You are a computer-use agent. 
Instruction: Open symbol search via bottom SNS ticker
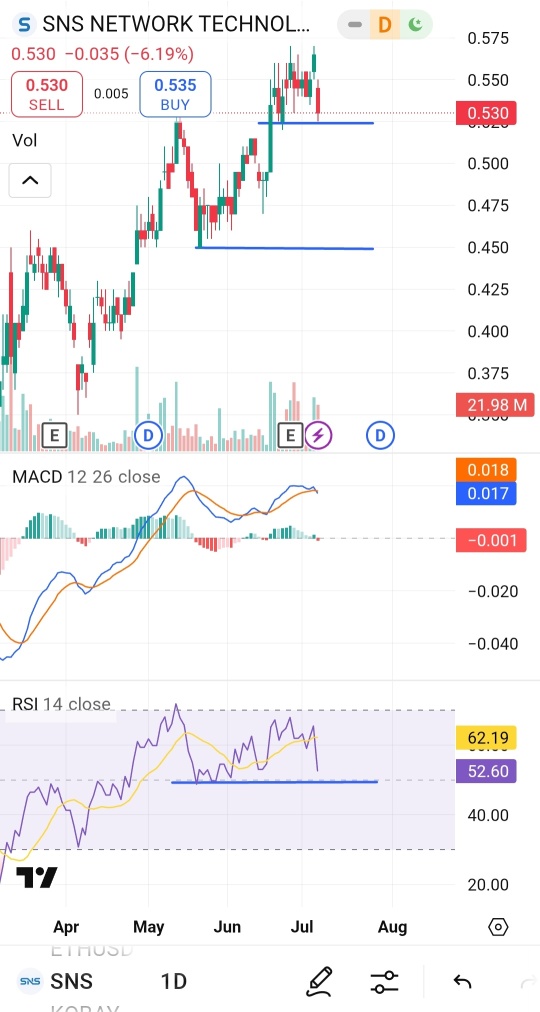(x=72, y=982)
